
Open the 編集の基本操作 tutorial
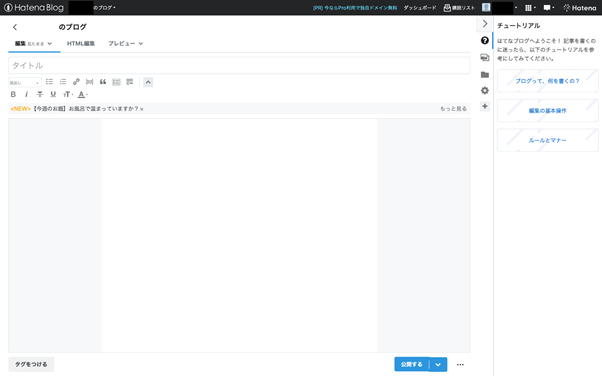(x=547, y=111)
